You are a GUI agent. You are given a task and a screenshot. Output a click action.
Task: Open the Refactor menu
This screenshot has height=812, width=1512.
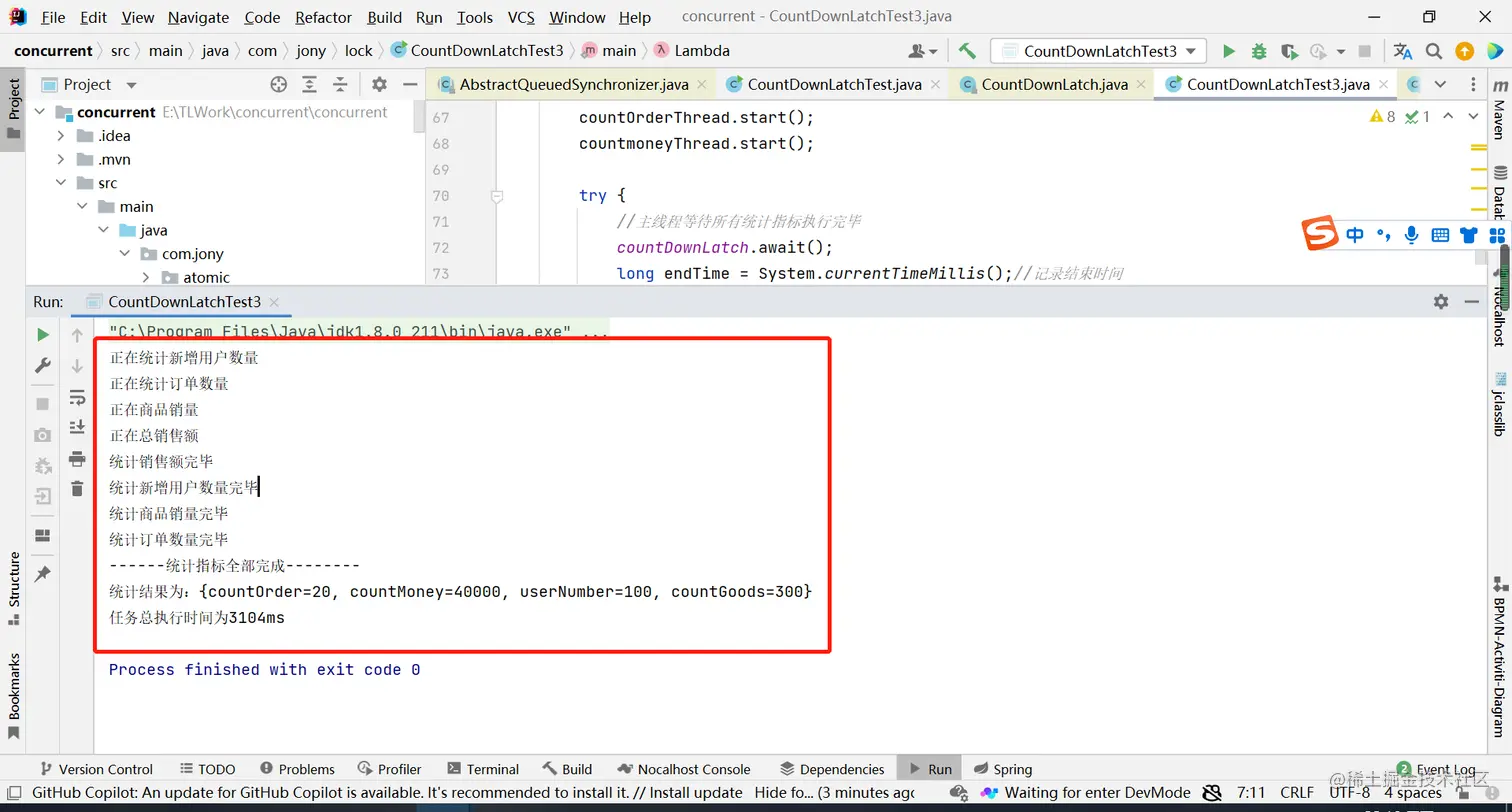coord(324,17)
